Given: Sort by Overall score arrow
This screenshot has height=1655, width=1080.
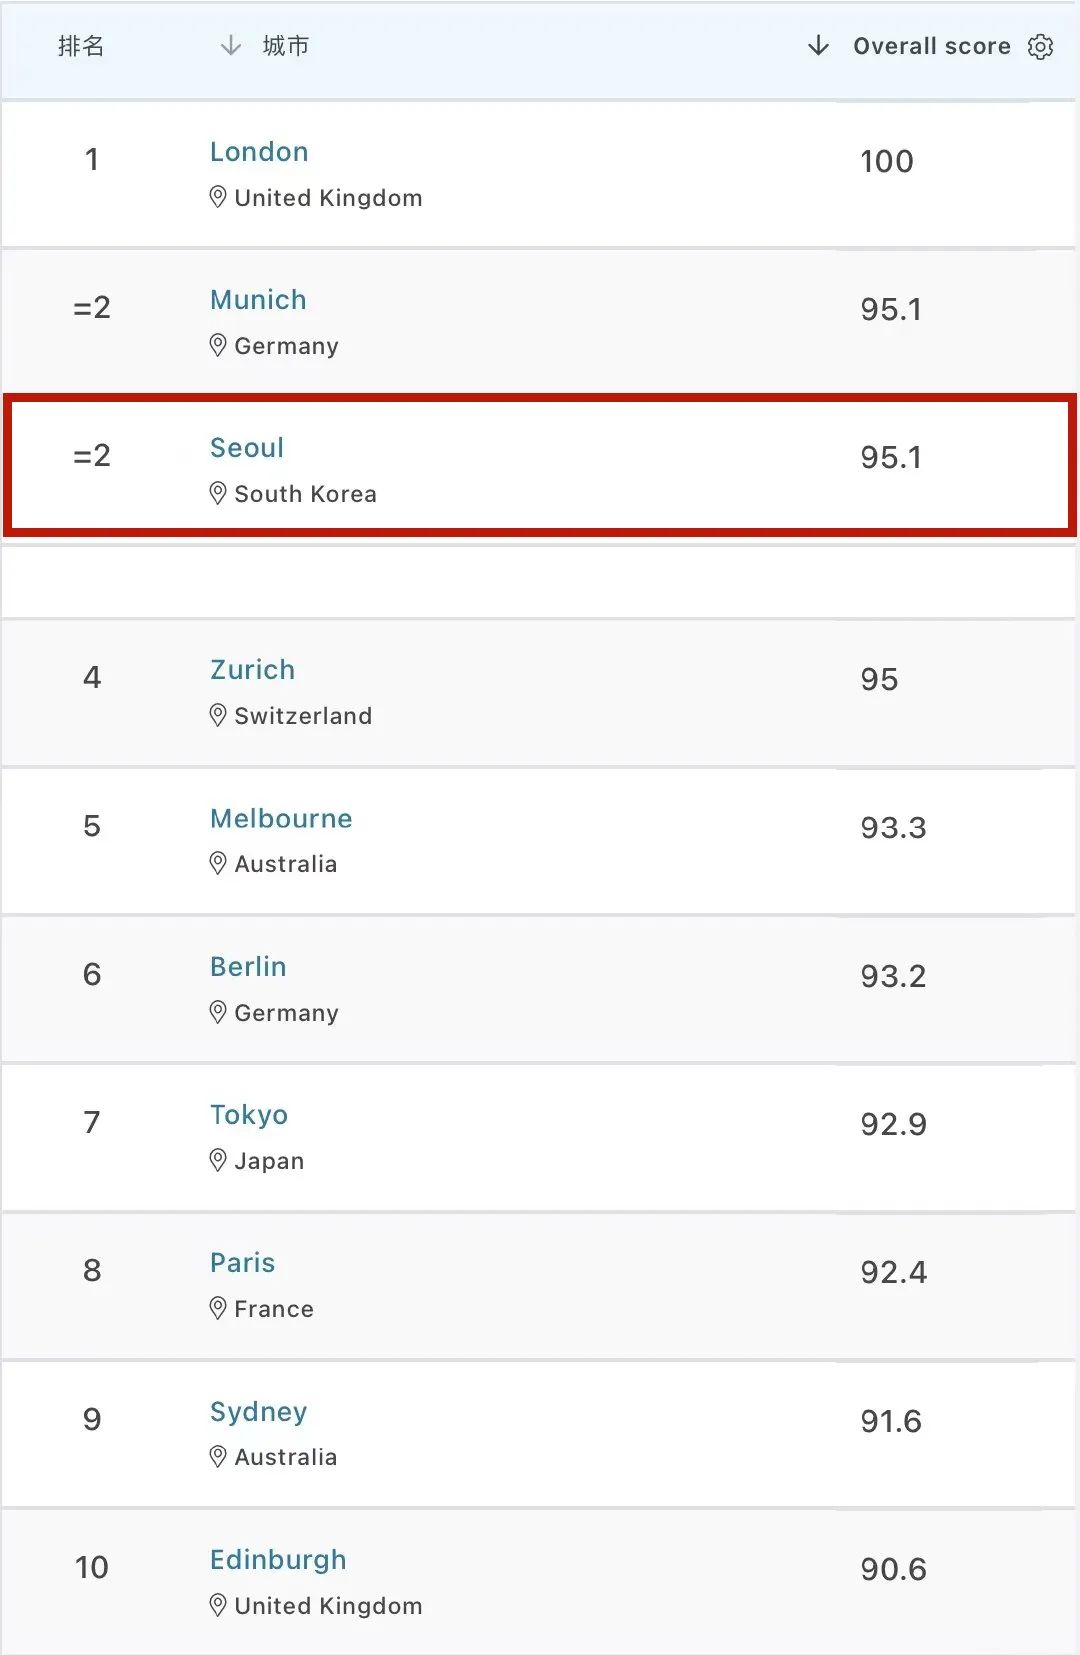Looking at the screenshot, I should coord(818,46).
